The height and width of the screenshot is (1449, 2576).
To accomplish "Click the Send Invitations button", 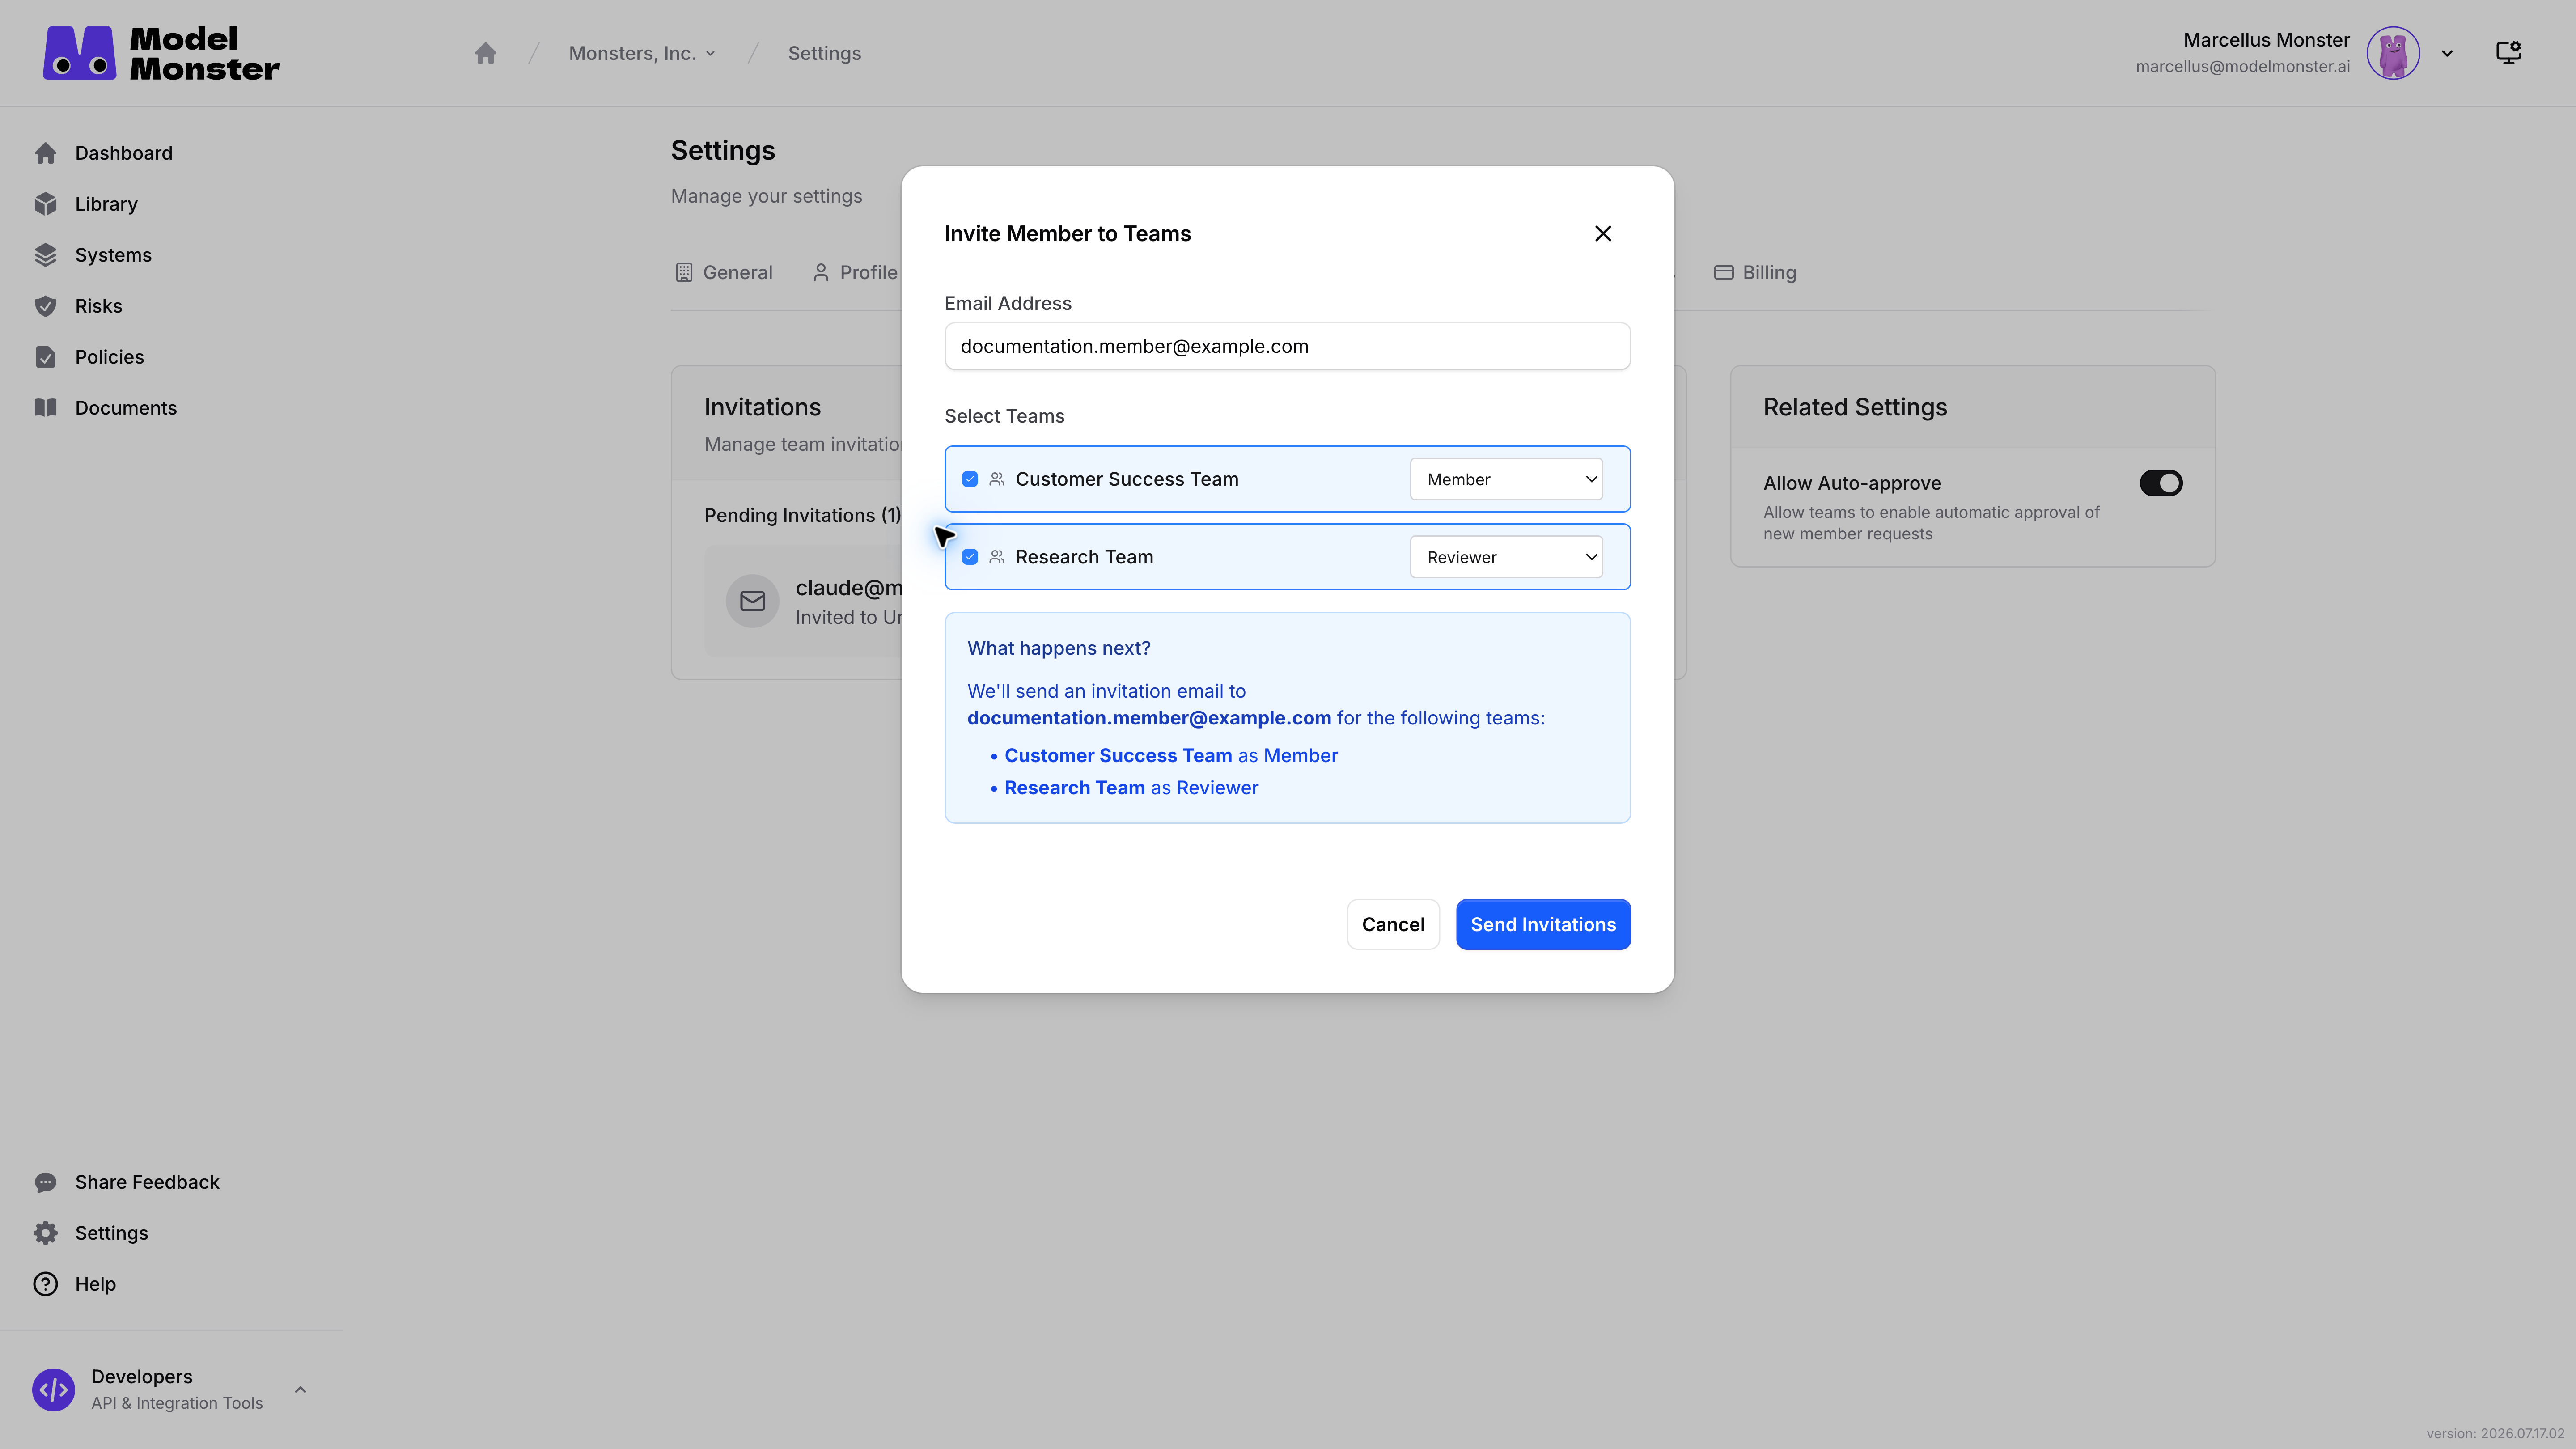I will [x=1543, y=924].
